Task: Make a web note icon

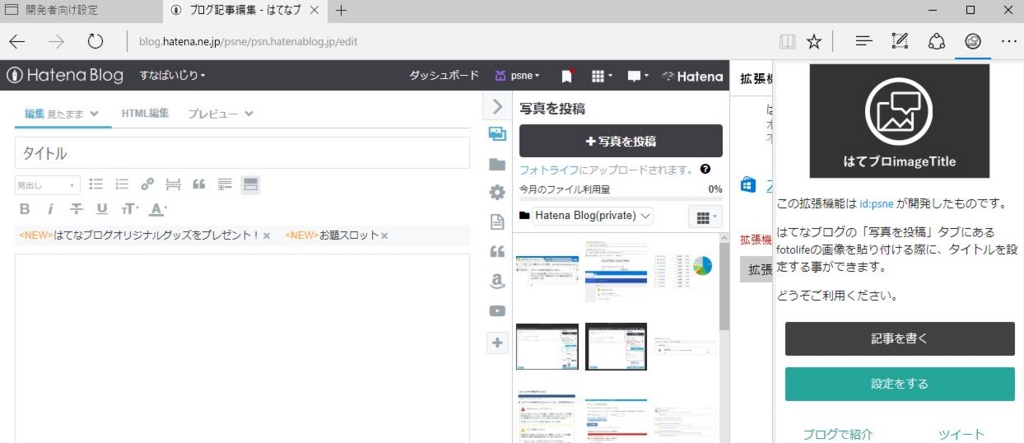Action: pos(901,42)
